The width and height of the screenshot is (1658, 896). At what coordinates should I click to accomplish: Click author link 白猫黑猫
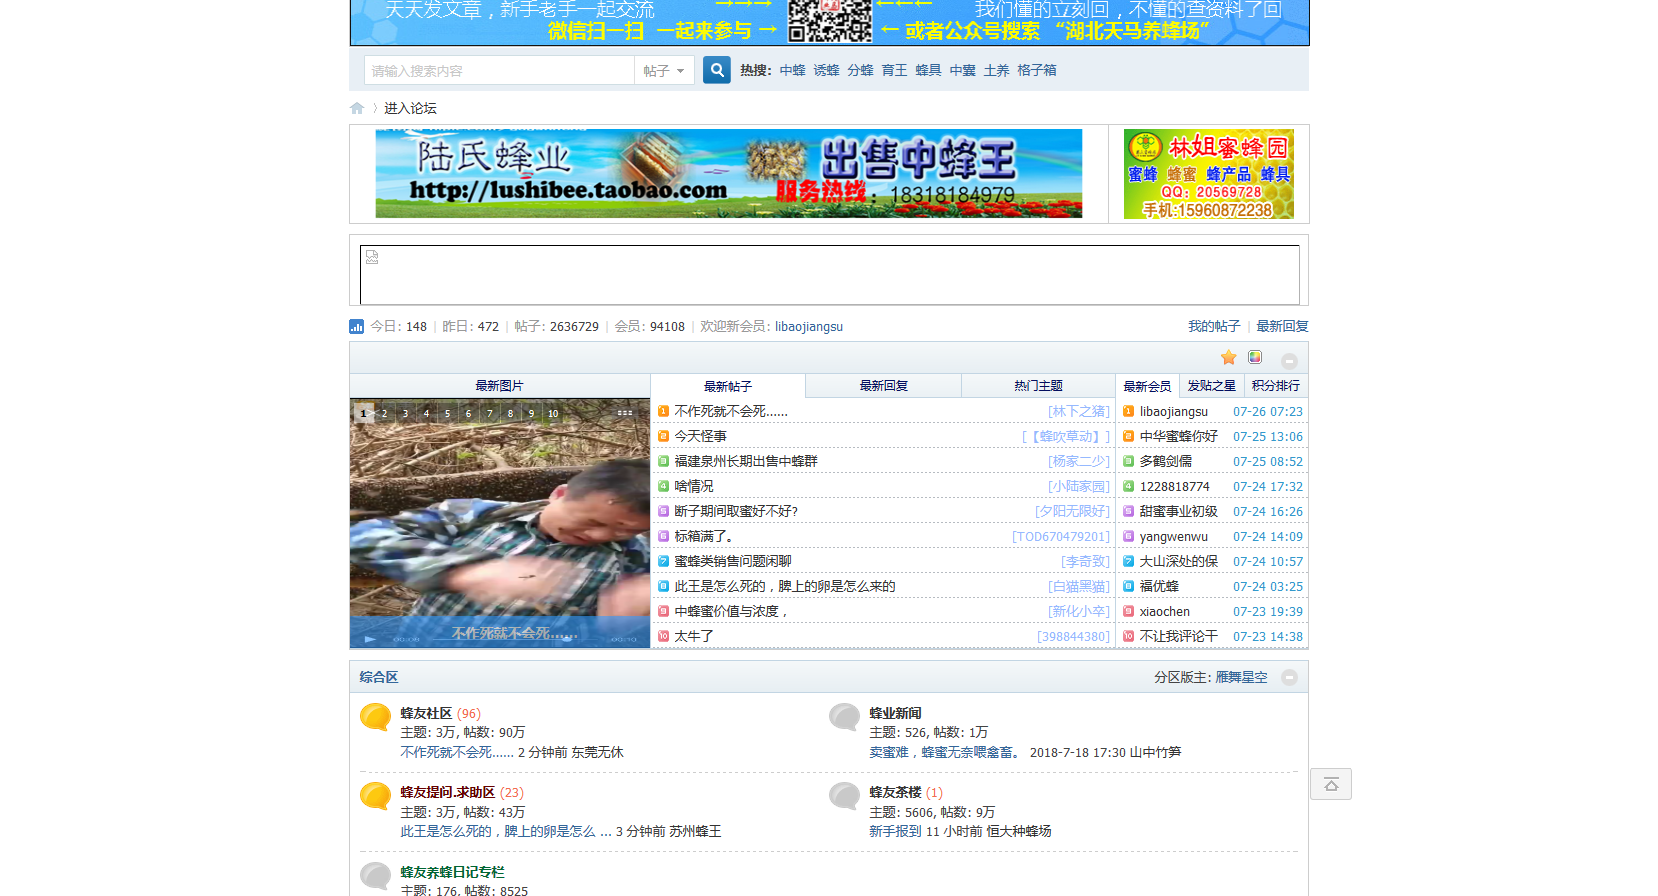coord(1078,587)
